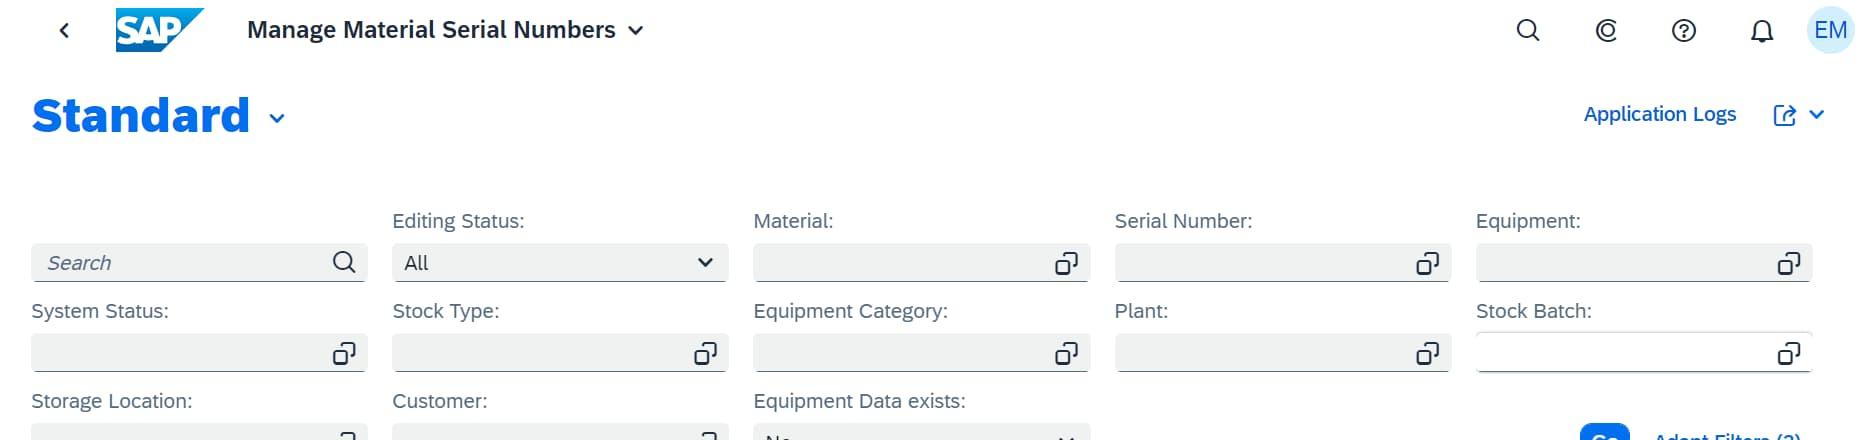Image resolution: width=1863 pixels, height=440 pixels.
Task: Expand the Manage Material Serial Numbers title menu
Action: coord(635,31)
